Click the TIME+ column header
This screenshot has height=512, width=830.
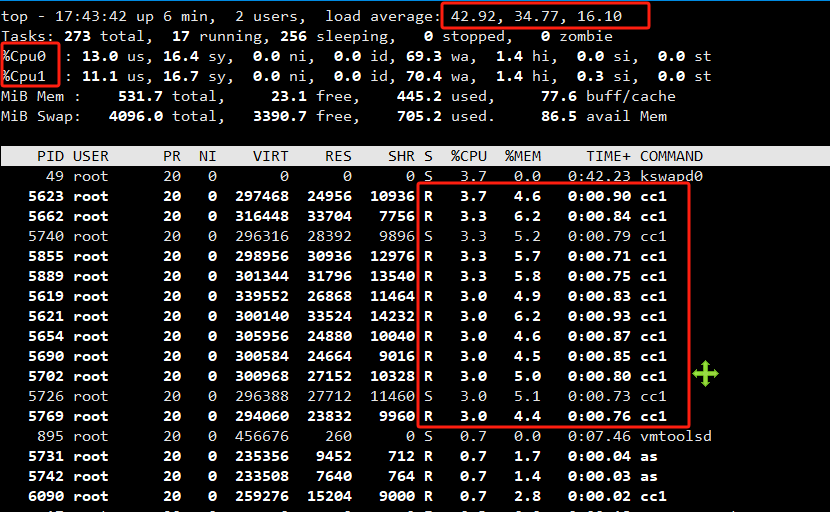(x=608, y=156)
